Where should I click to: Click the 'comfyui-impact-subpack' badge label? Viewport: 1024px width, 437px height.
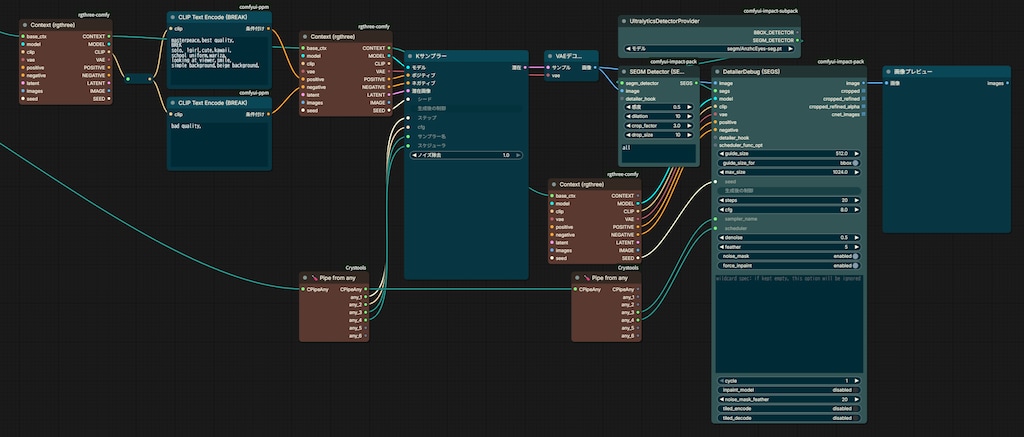click(x=771, y=11)
